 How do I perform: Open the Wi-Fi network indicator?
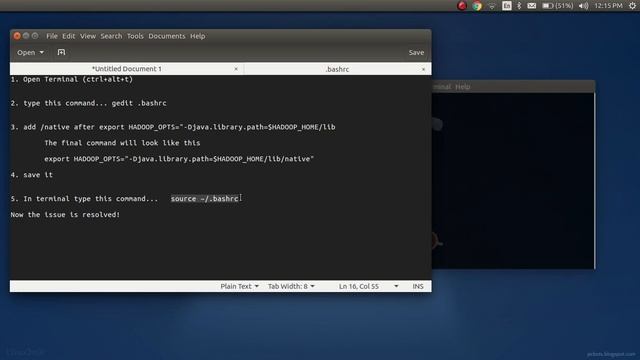click(492, 6)
